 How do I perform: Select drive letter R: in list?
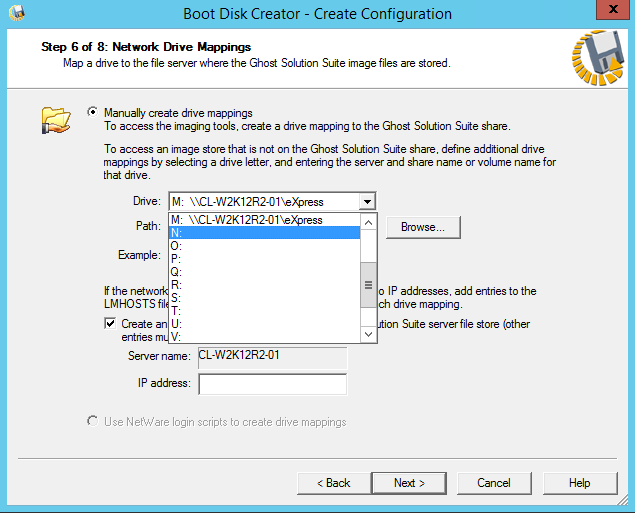(264, 285)
